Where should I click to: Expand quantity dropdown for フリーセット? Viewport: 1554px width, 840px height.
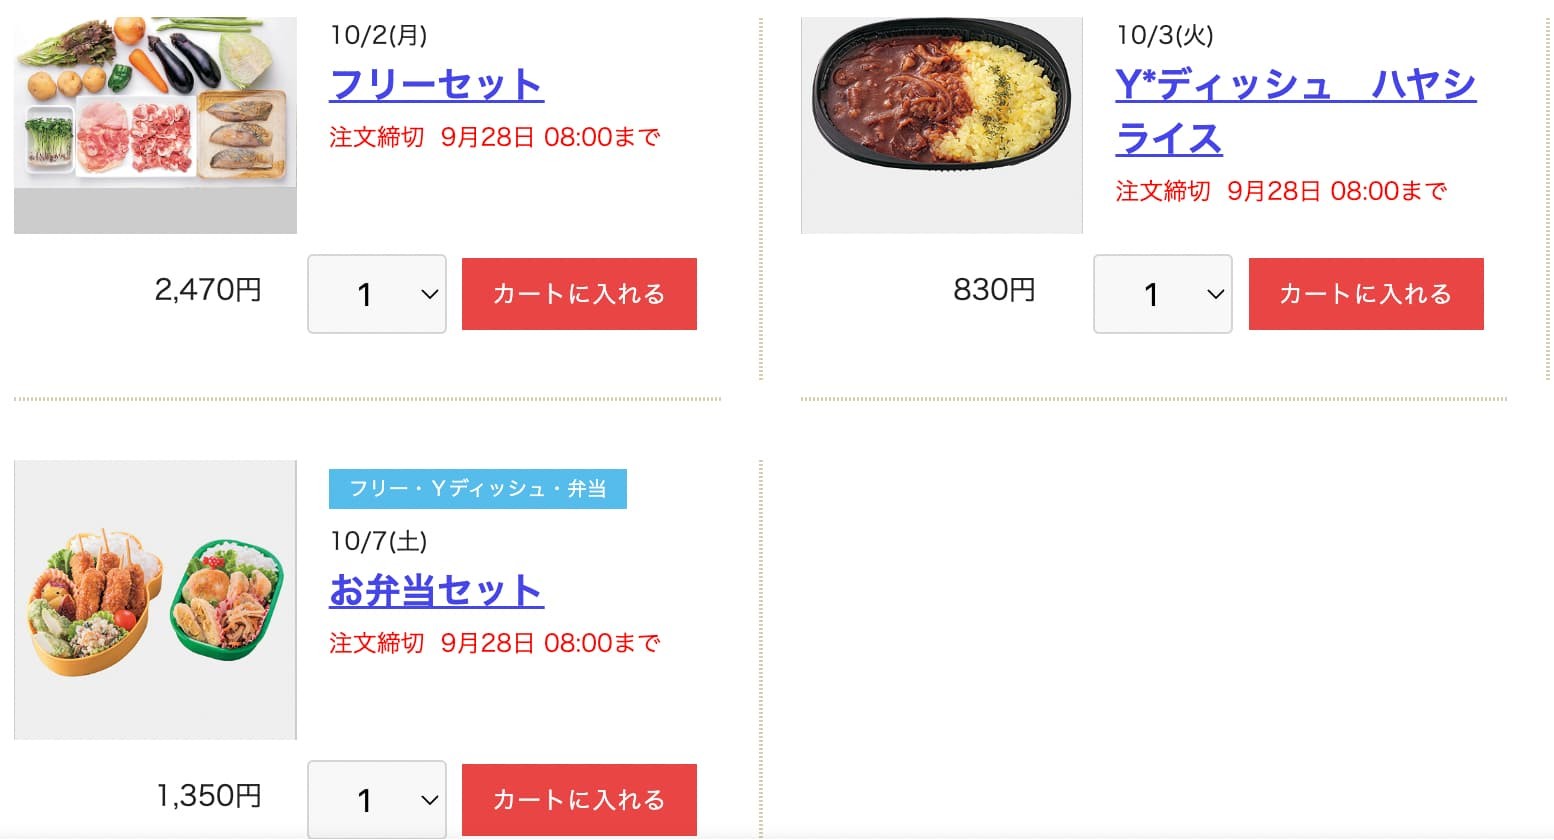click(x=377, y=294)
